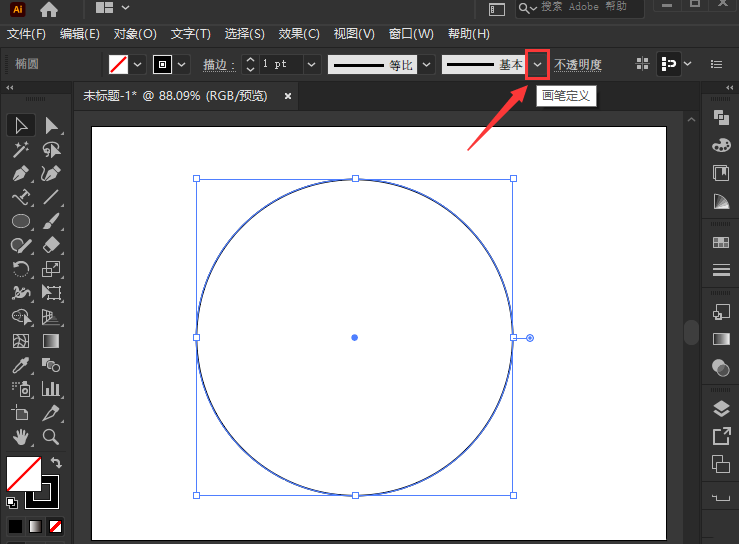Click the 描边 stroke label link
Viewport: 739px width, 544px height.
tap(218, 65)
